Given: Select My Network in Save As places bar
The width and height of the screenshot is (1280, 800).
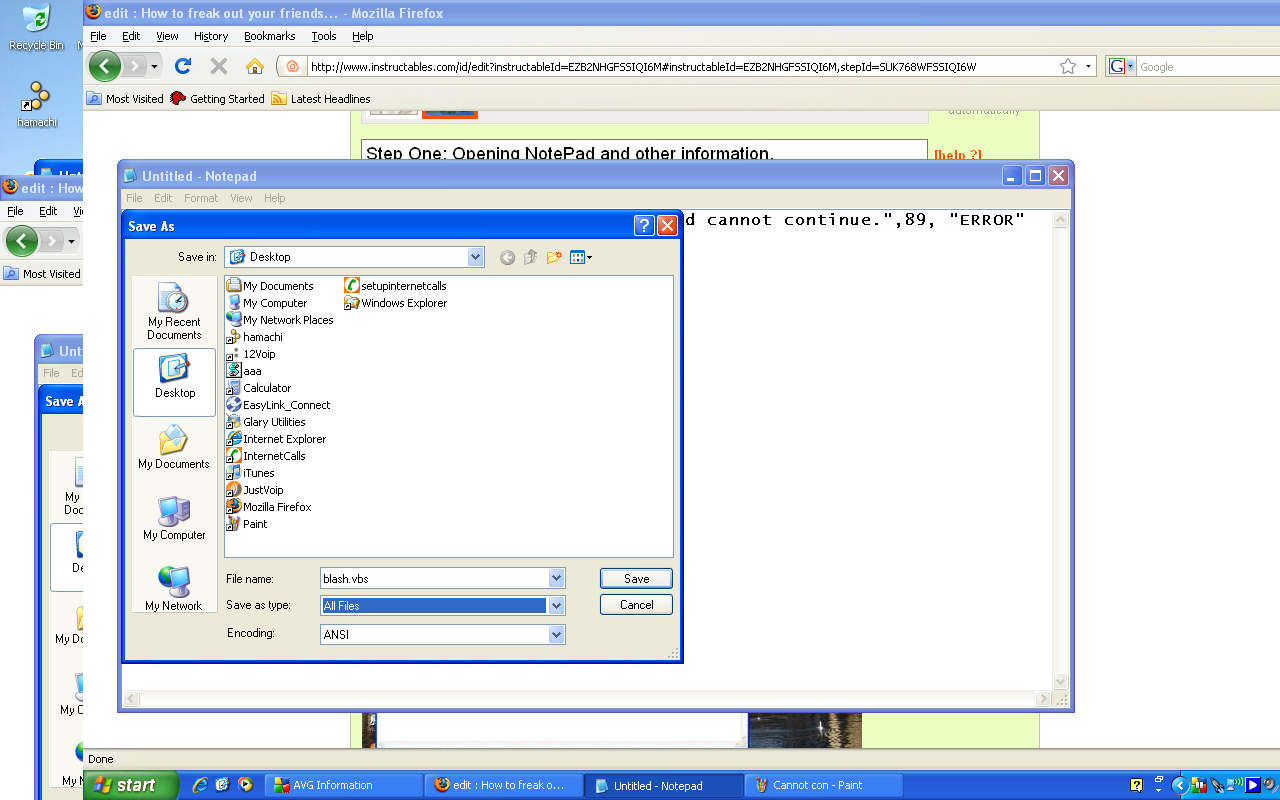Looking at the screenshot, I should coord(174,589).
